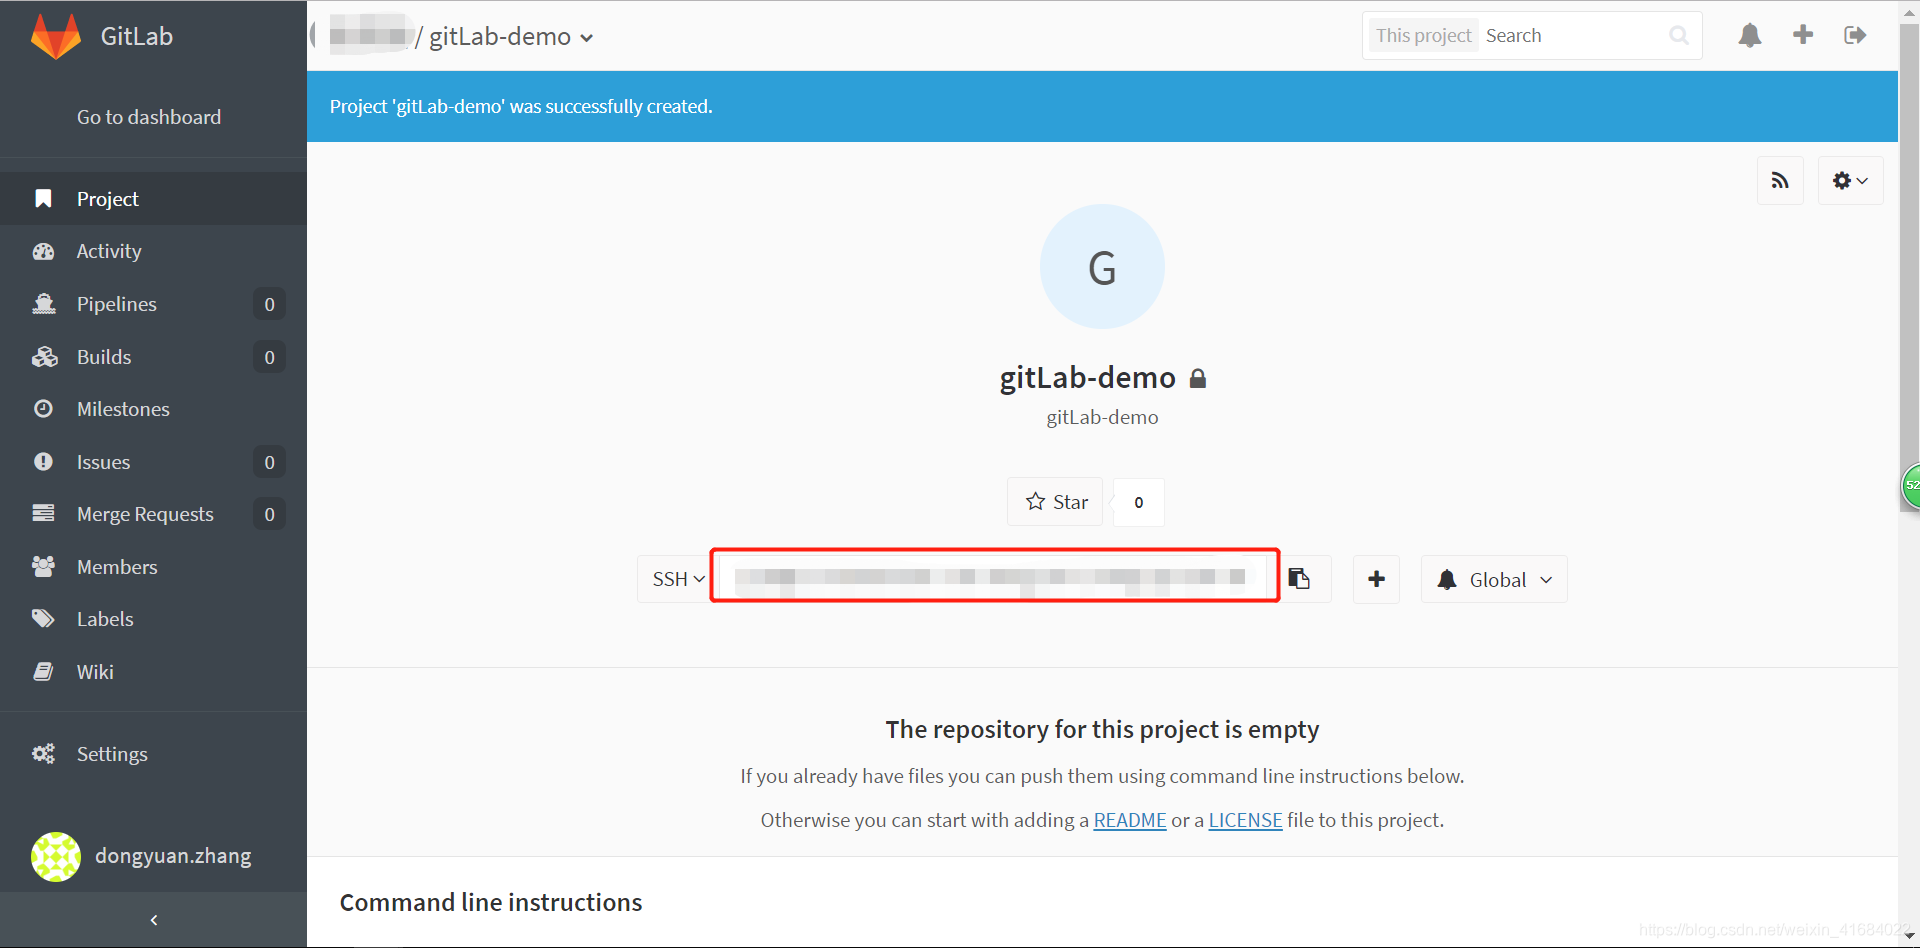Click the blurred owner name in breadcrumb
The width and height of the screenshot is (1920, 948).
[x=369, y=37]
